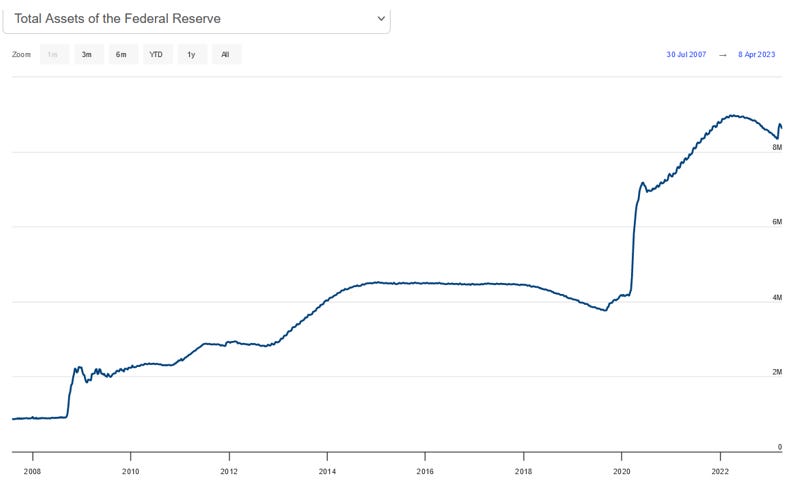Click the Zoom label text
Screen dimensions: 795x488
pyautogui.click(x=21, y=54)
